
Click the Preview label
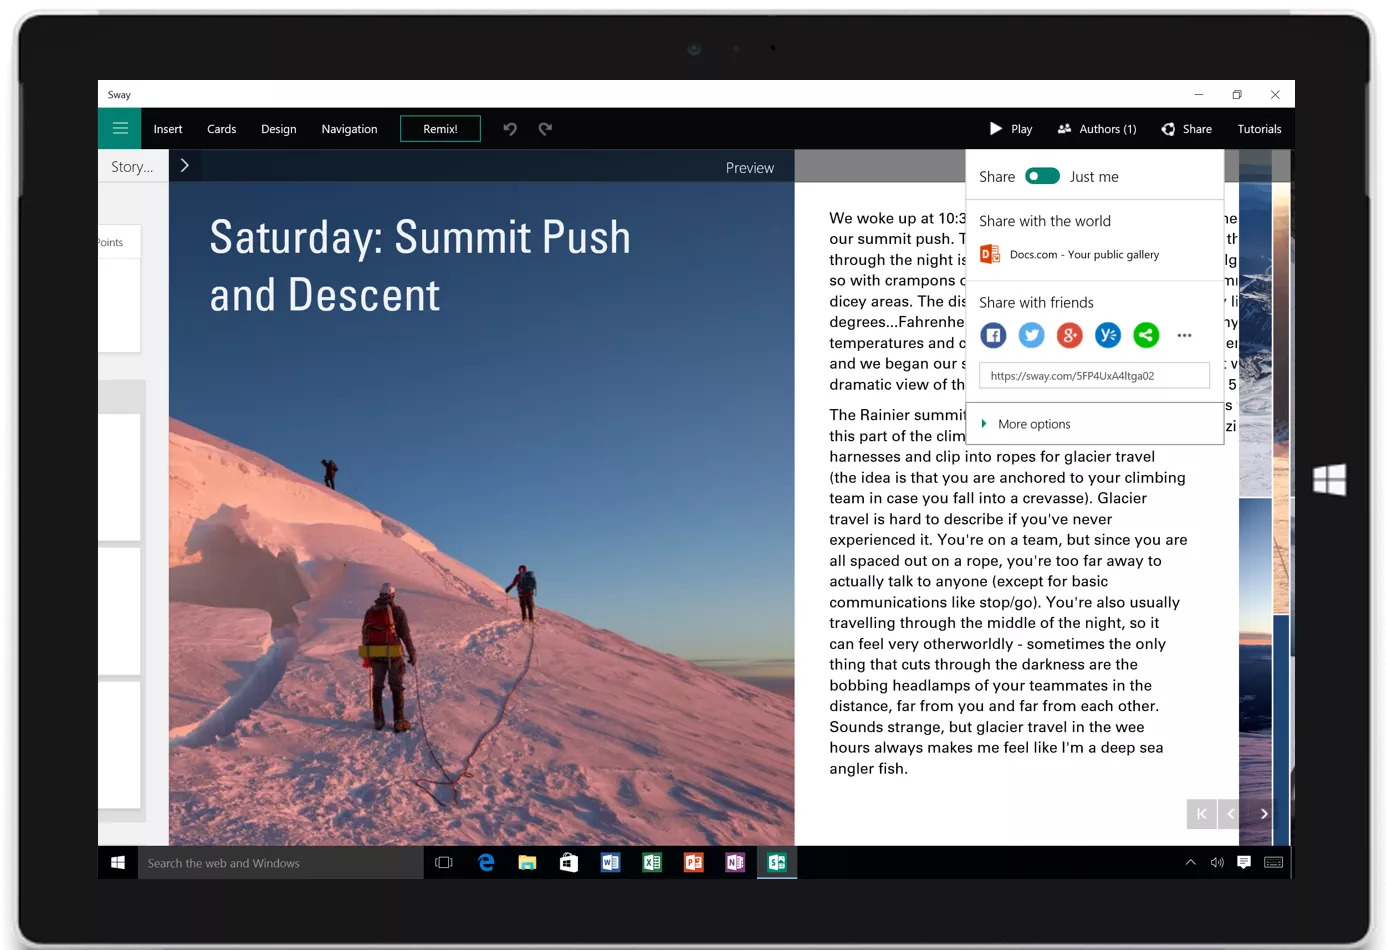point(750,168)
